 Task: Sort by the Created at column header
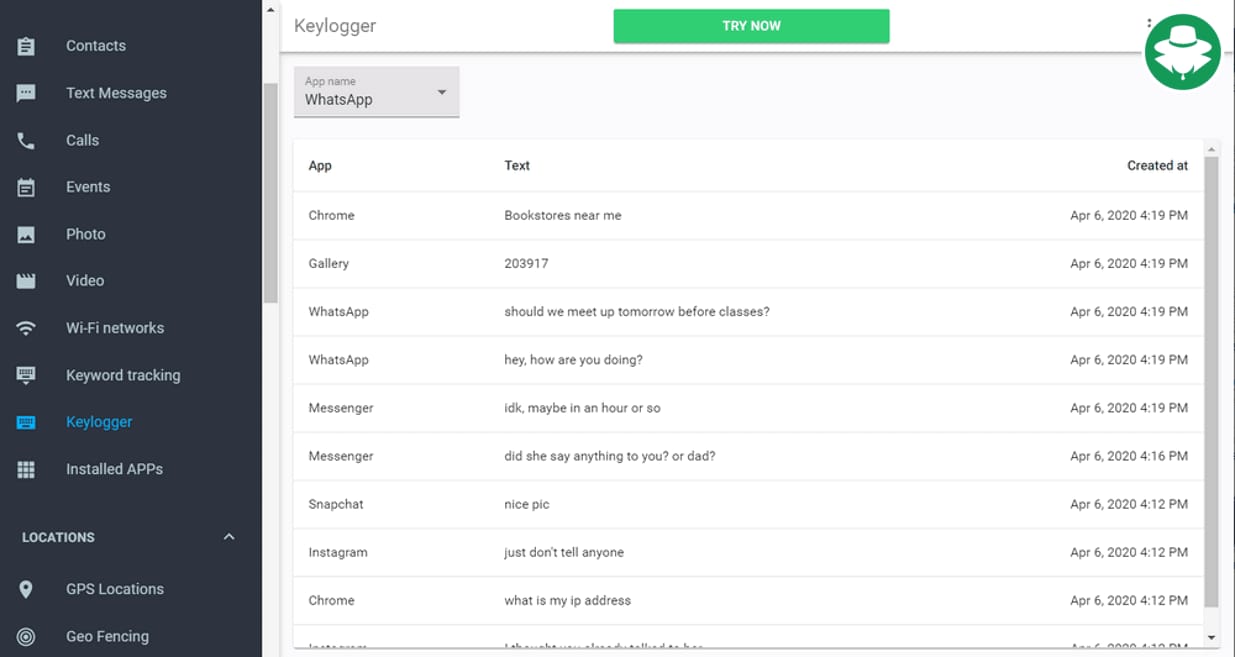(1157, 165)
